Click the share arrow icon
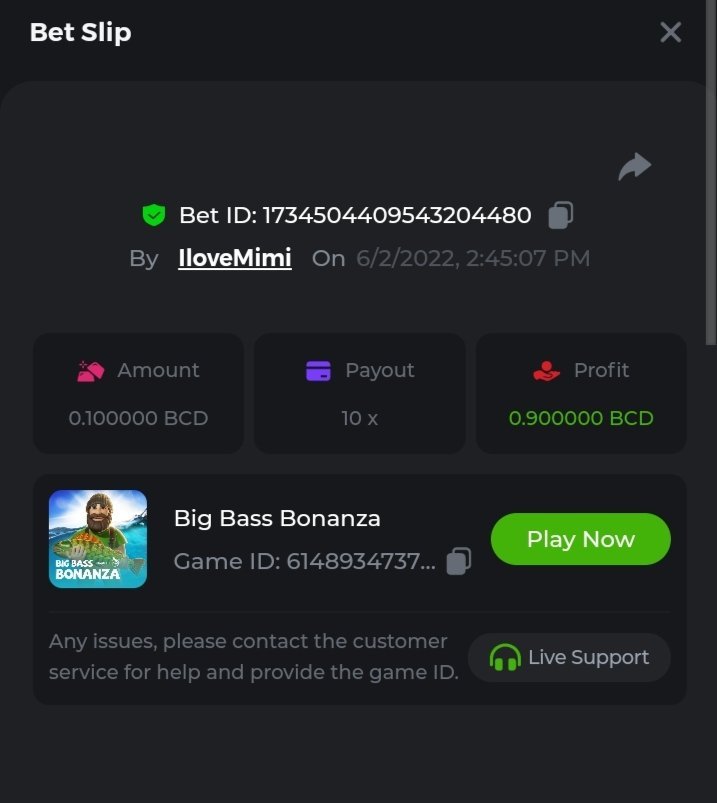This screenshot has height=803, width=717. pos(634,166)
